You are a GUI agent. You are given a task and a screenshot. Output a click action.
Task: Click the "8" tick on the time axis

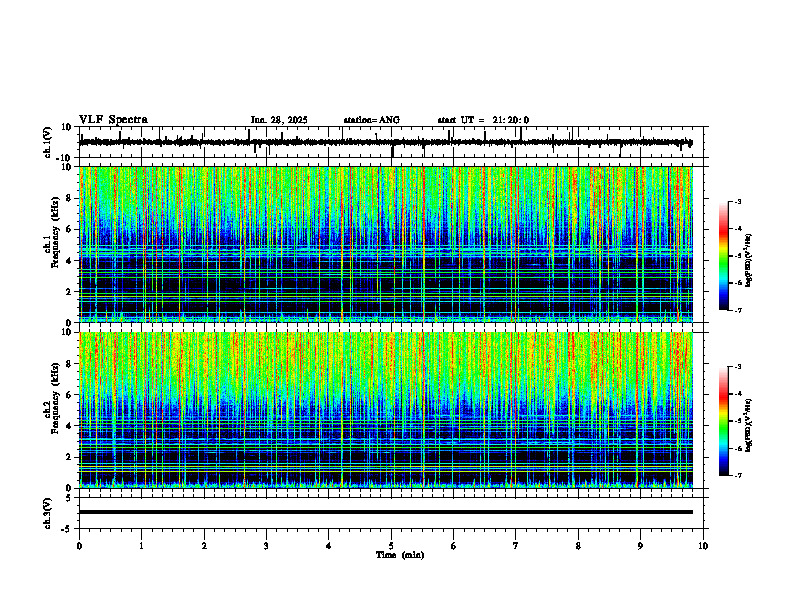(x=578, y=546)
